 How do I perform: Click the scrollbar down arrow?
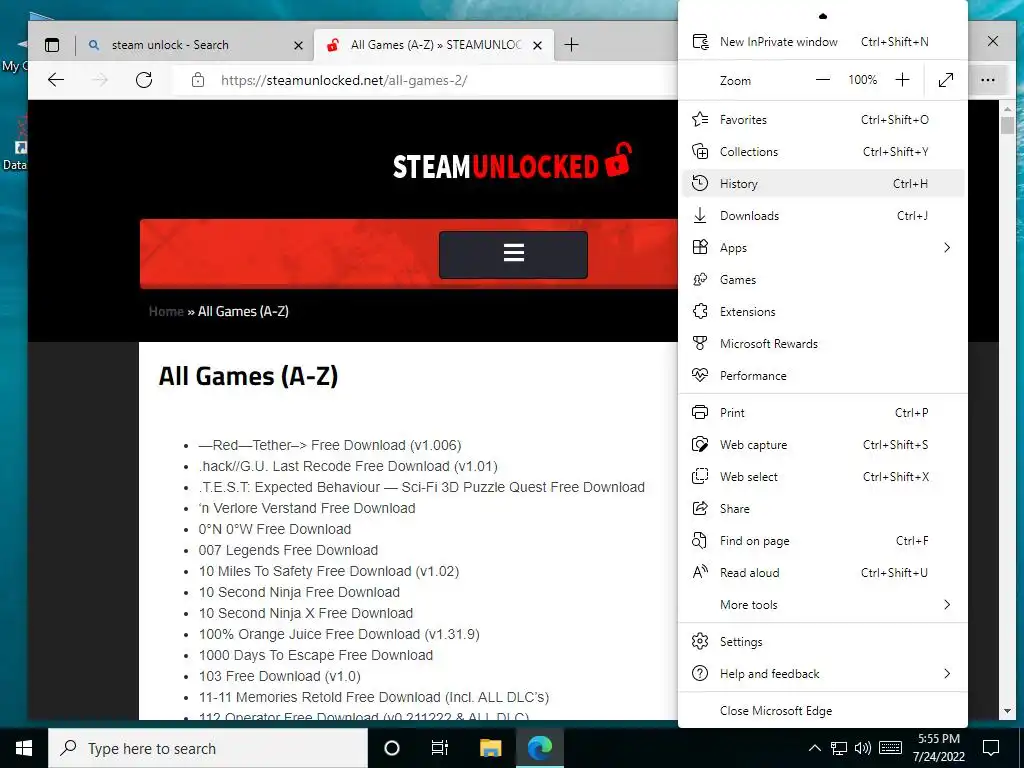(x=1008, y=711)
